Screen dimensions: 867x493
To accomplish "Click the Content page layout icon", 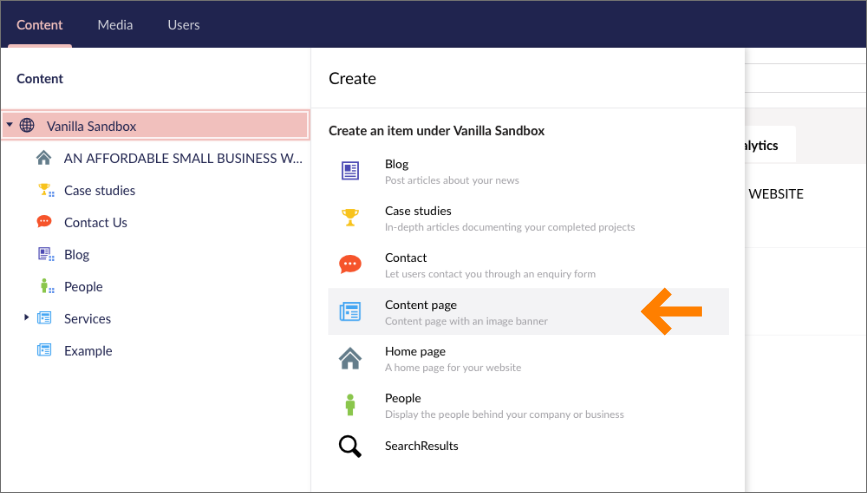I will pyautogui.click(x=350, y=312).
